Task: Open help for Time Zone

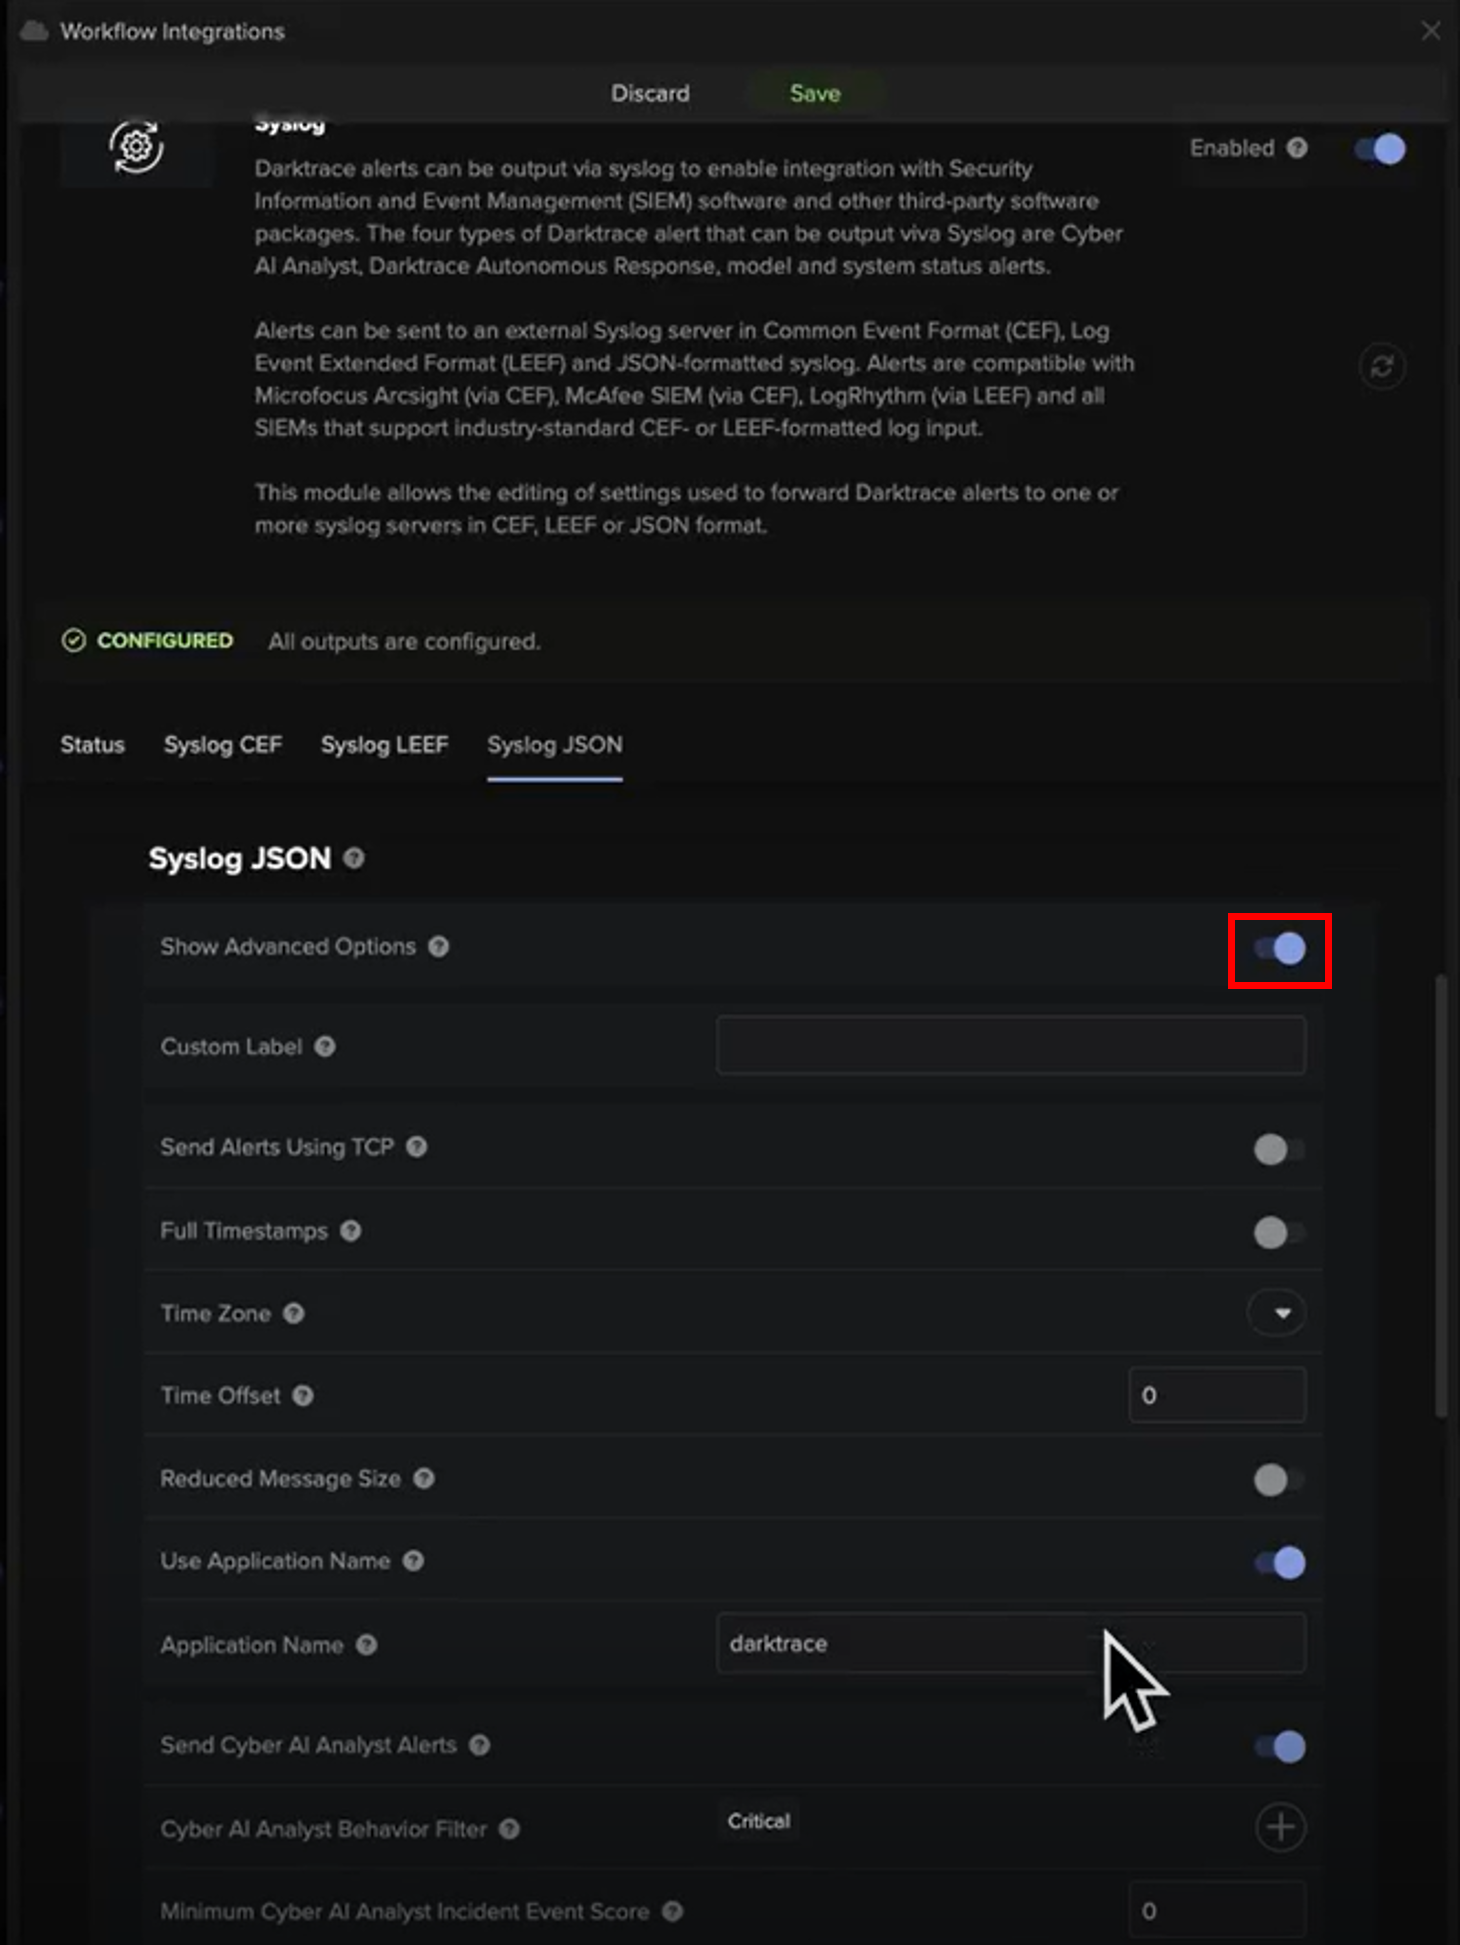Action: coord(293,1313)
